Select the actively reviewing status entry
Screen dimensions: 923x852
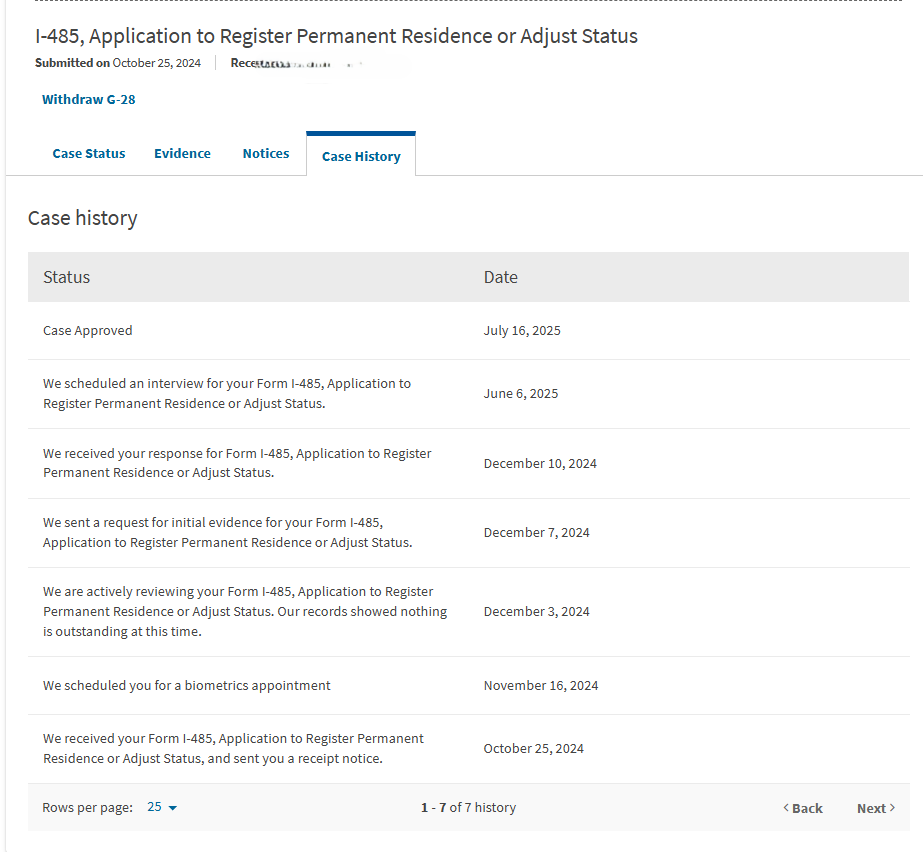[245, 611]
